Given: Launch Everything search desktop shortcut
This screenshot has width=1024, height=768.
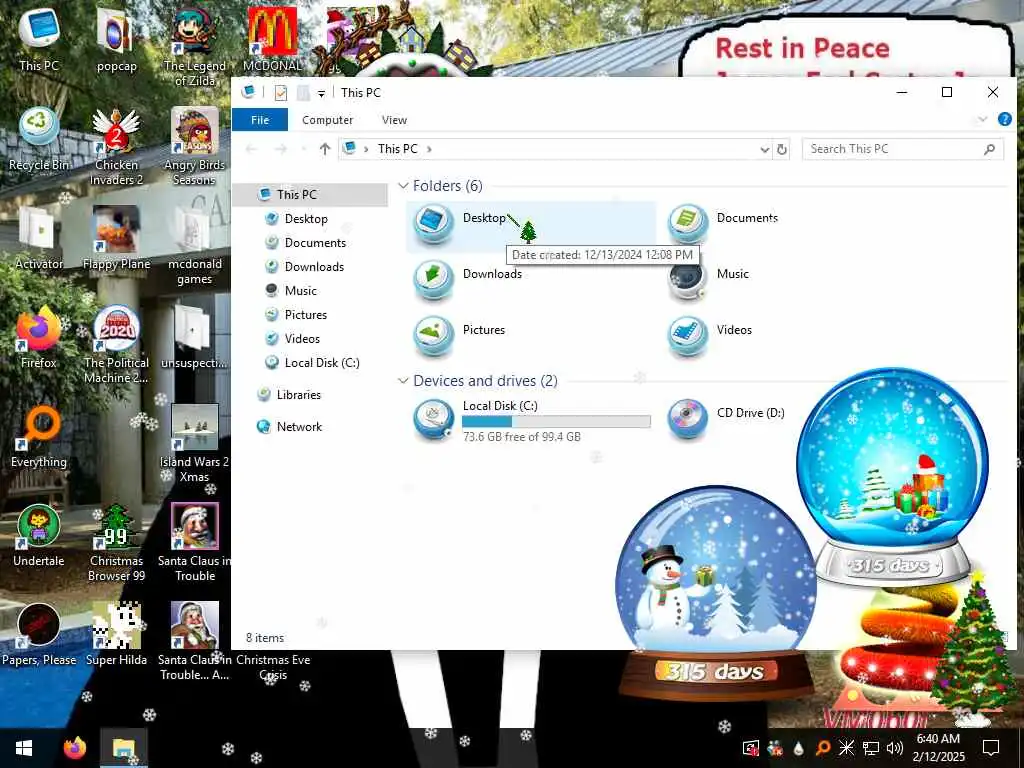Looking at the screenshot, I should coord(39,437).
